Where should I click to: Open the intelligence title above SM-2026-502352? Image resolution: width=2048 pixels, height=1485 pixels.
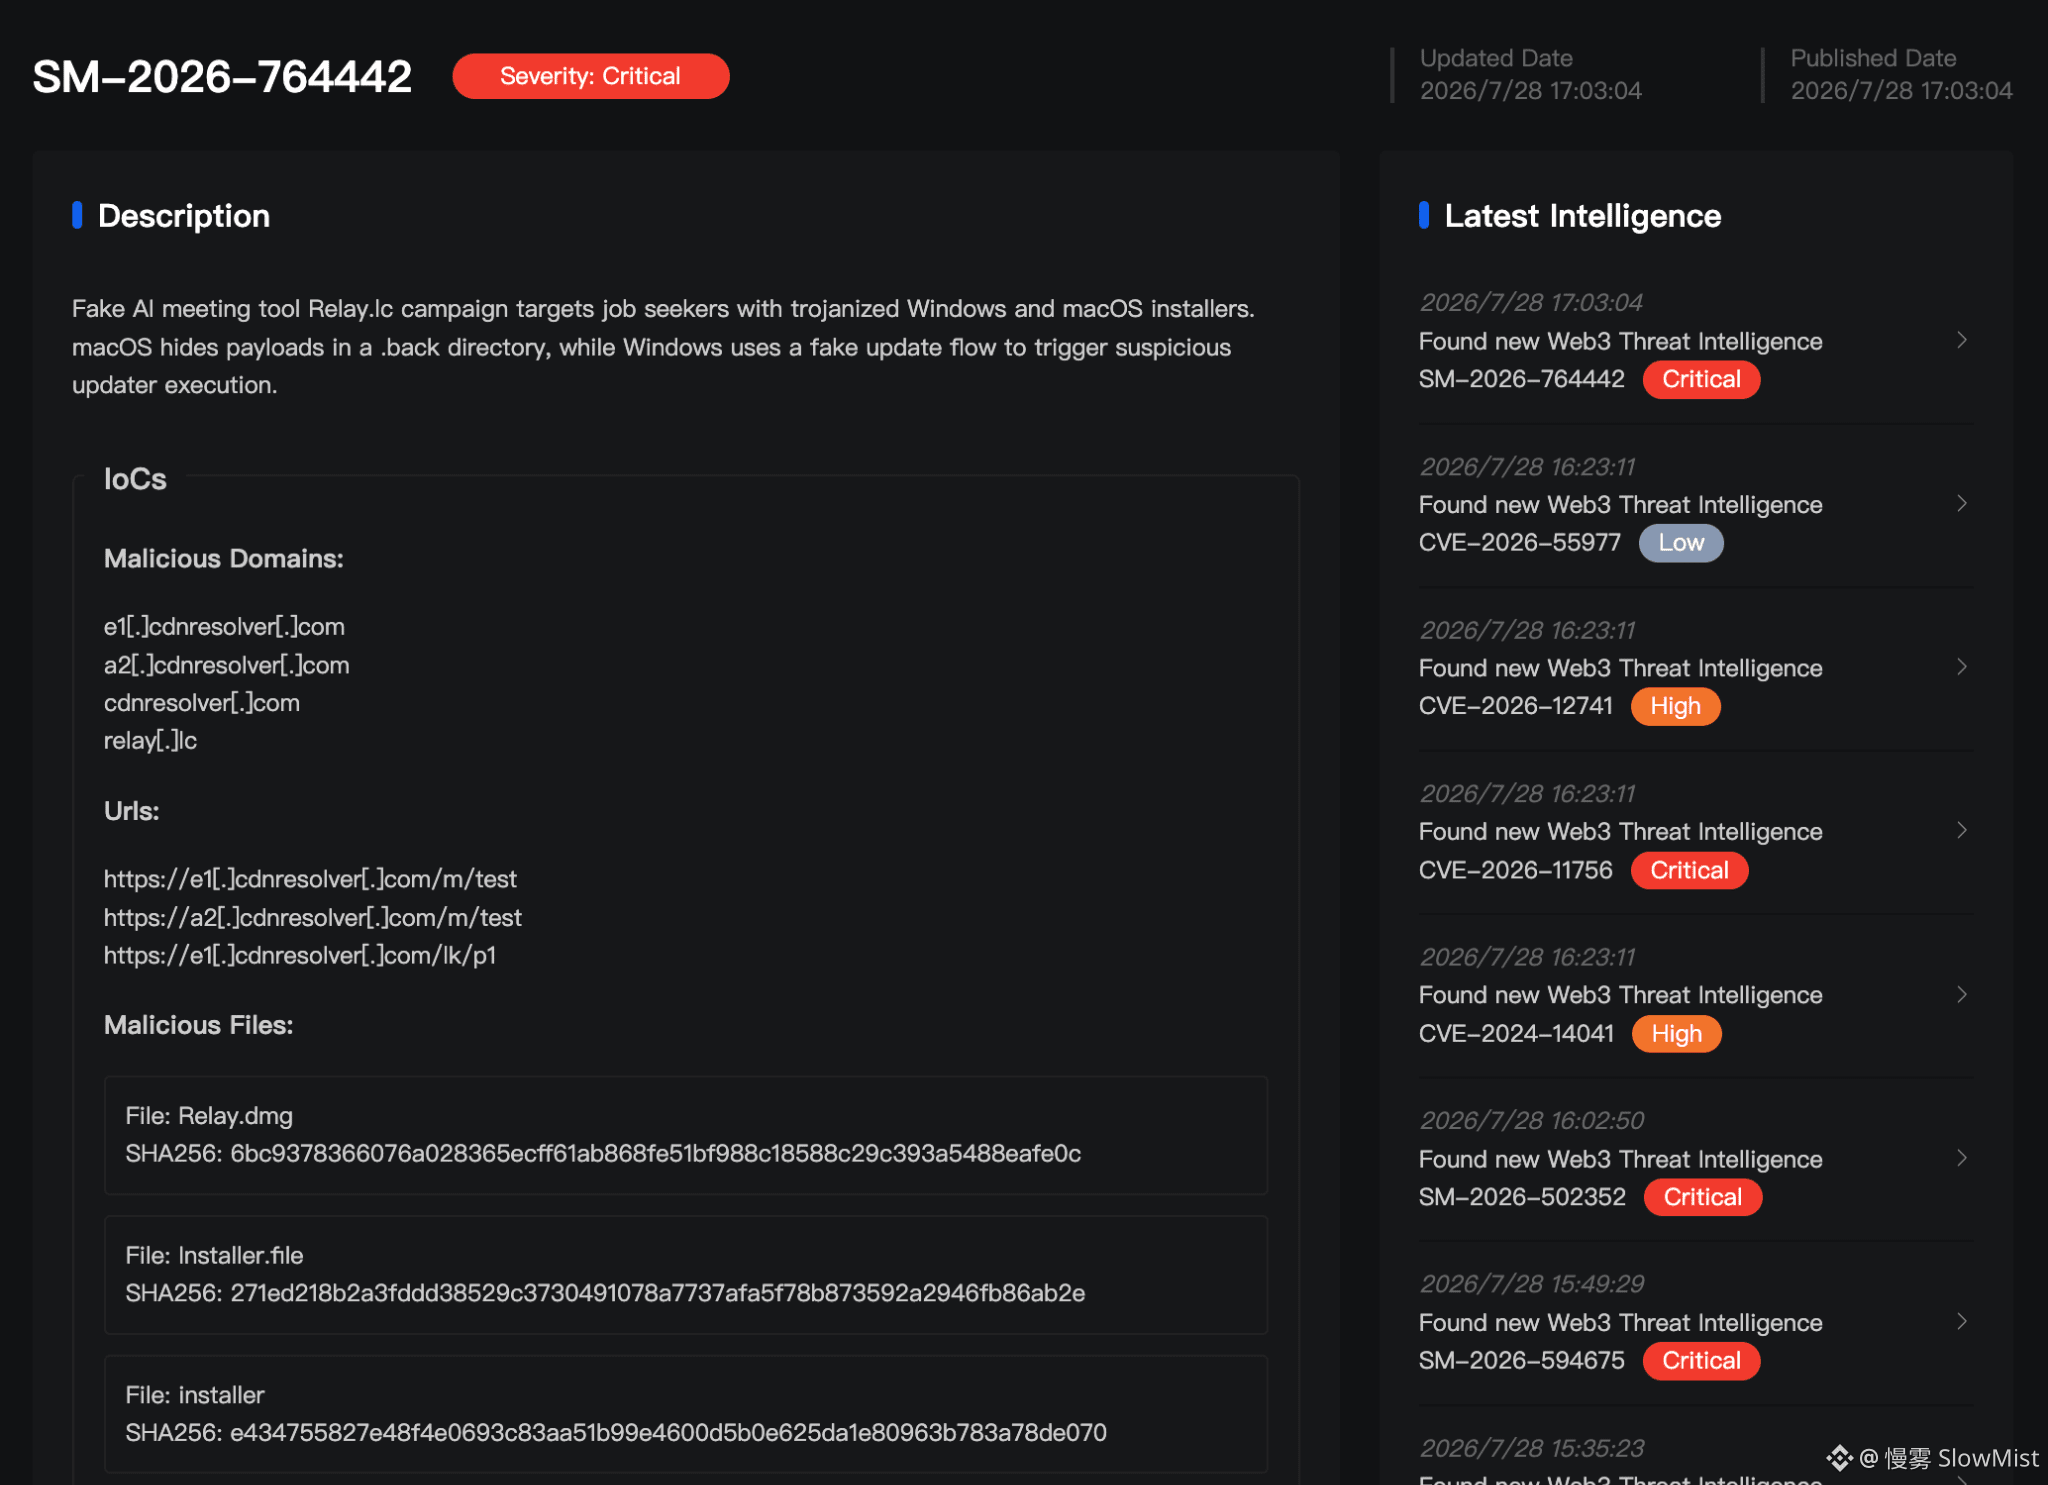pos(1620,1159)
